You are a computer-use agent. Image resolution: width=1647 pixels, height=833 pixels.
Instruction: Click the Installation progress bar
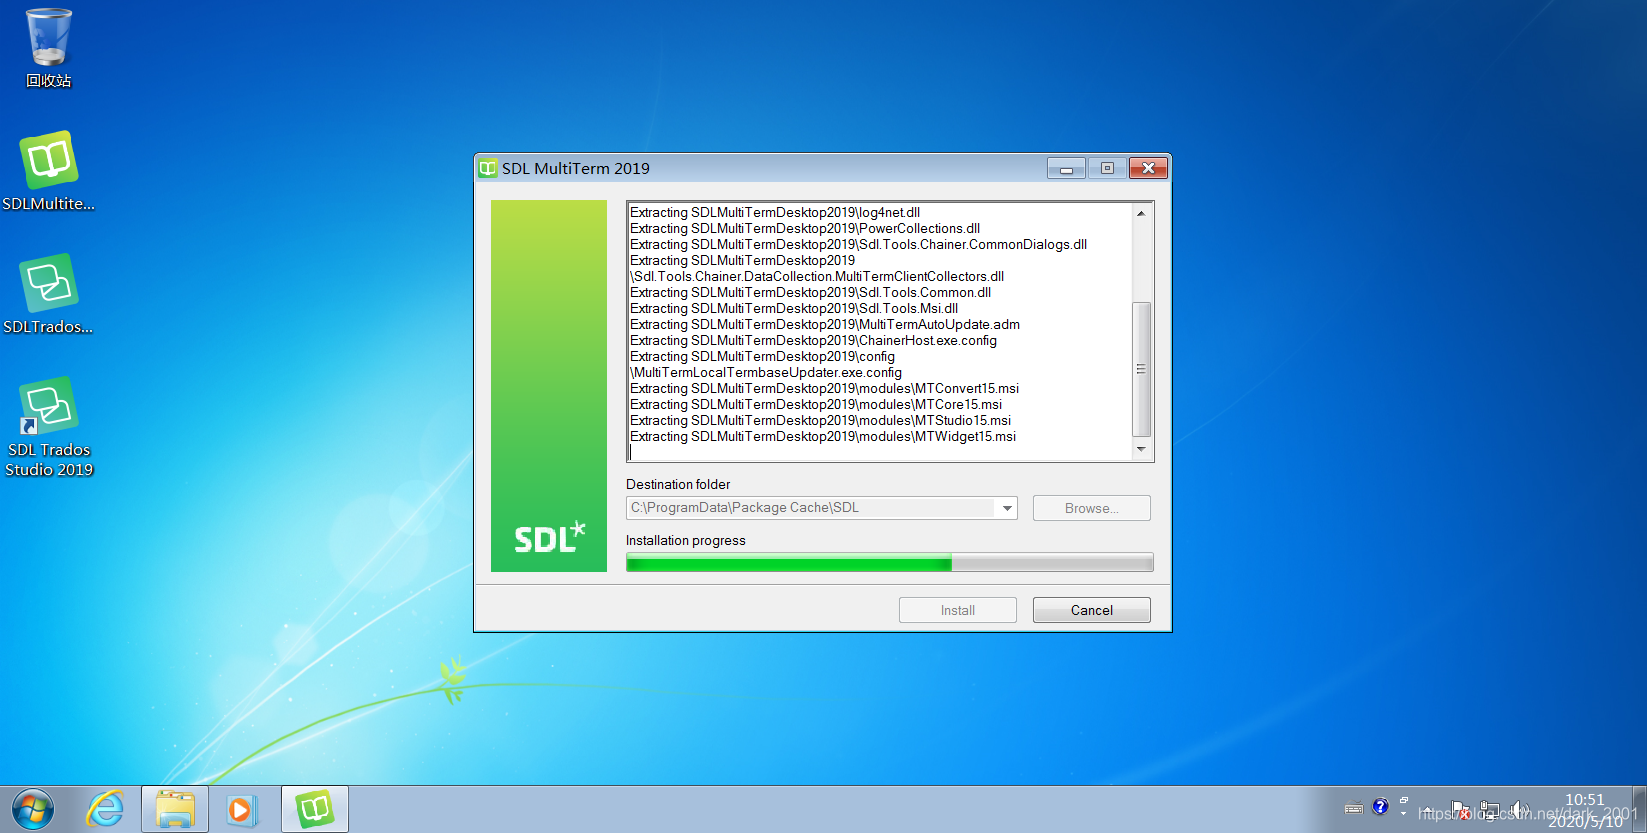(x=889, y=563)
